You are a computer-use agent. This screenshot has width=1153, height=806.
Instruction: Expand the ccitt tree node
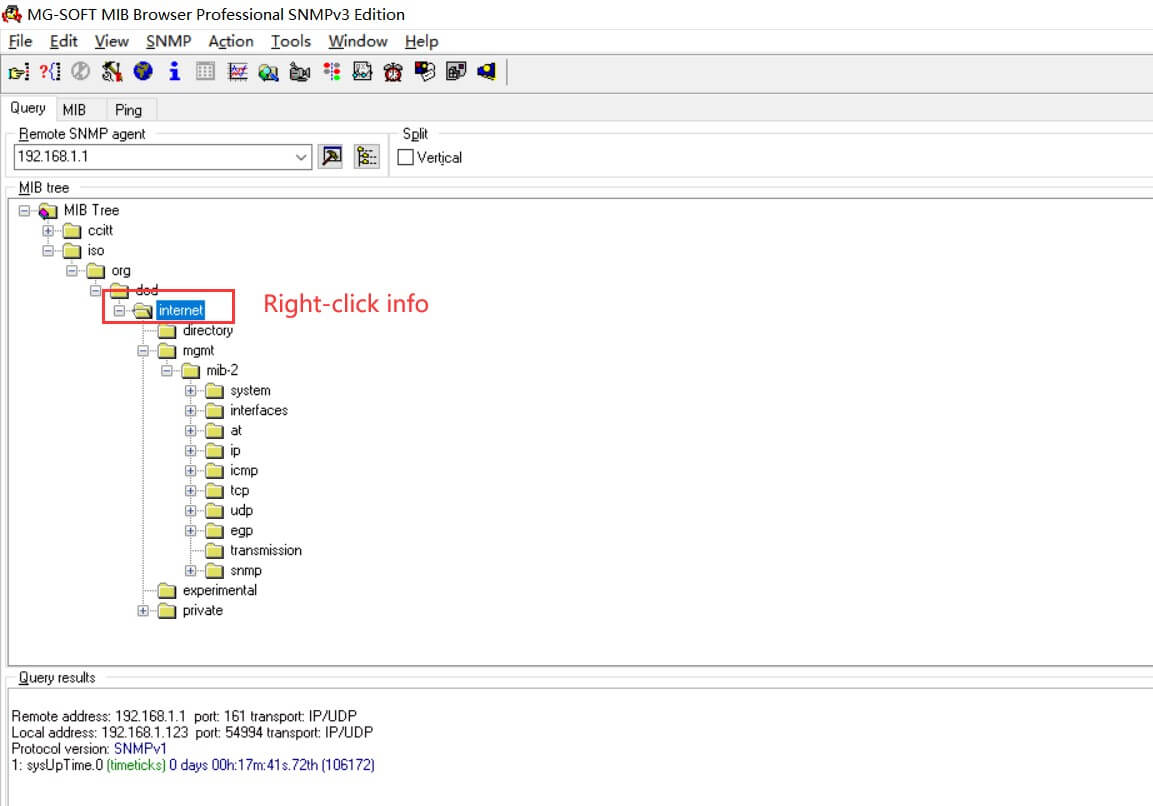coord(48,231)
